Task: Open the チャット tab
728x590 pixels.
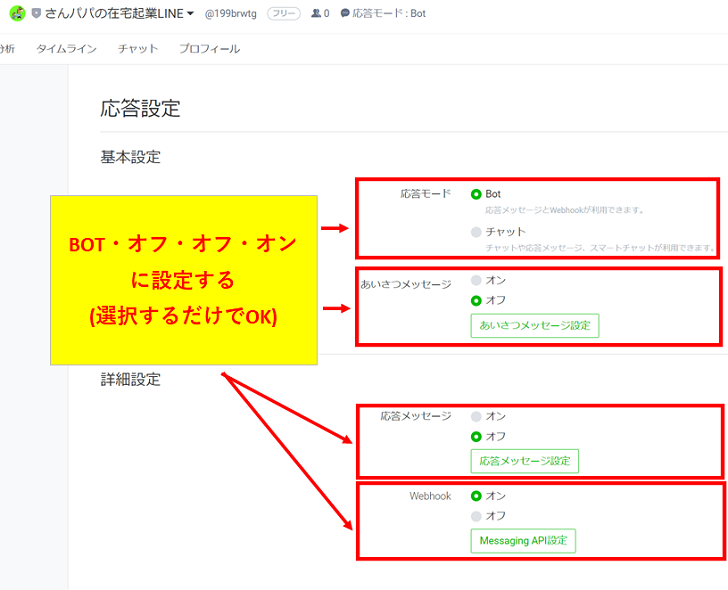Action: 138,49
